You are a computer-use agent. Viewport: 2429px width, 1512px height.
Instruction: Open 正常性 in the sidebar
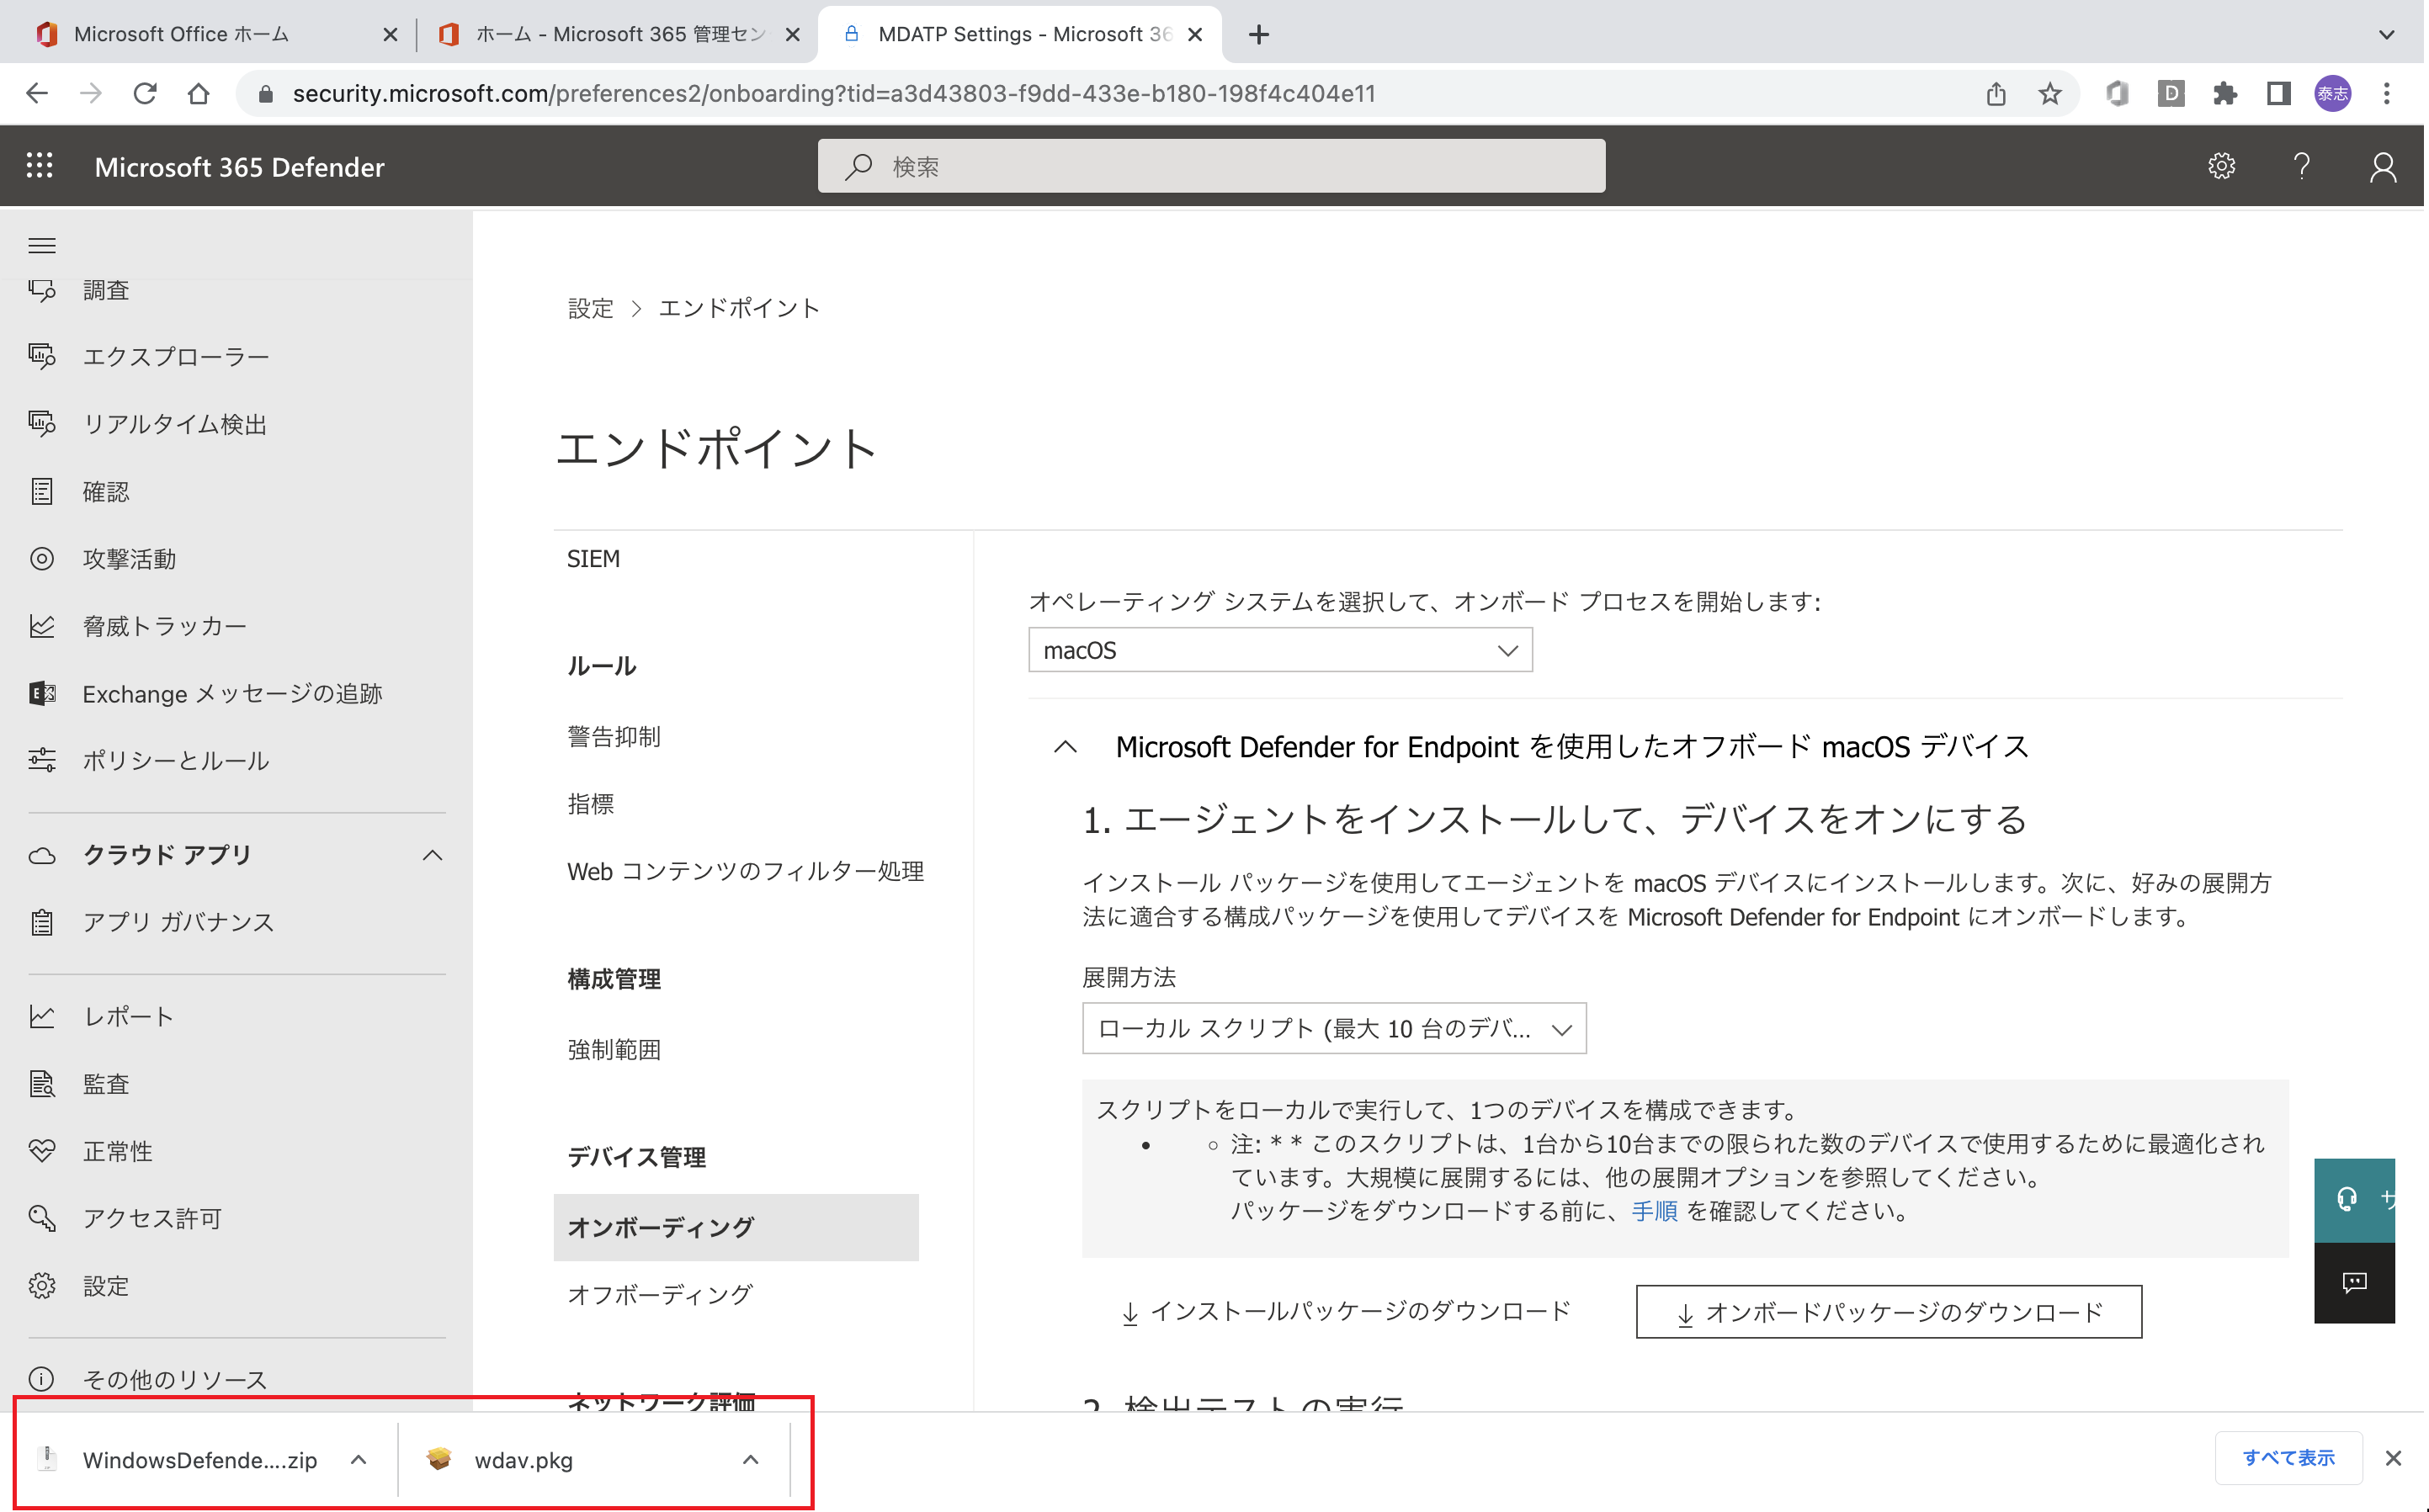click(118, 1151)
